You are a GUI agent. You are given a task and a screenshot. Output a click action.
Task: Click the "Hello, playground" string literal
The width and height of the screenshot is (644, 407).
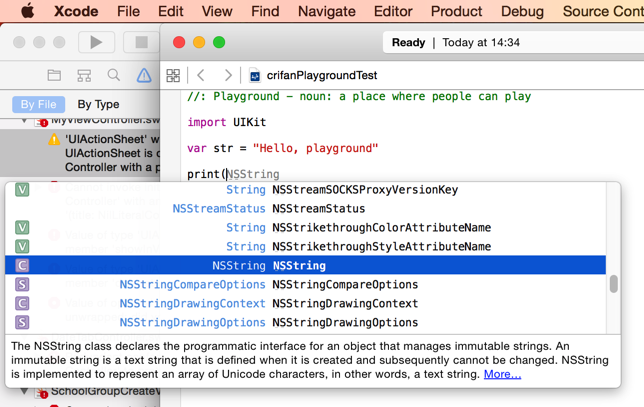[x=315, y=148]
